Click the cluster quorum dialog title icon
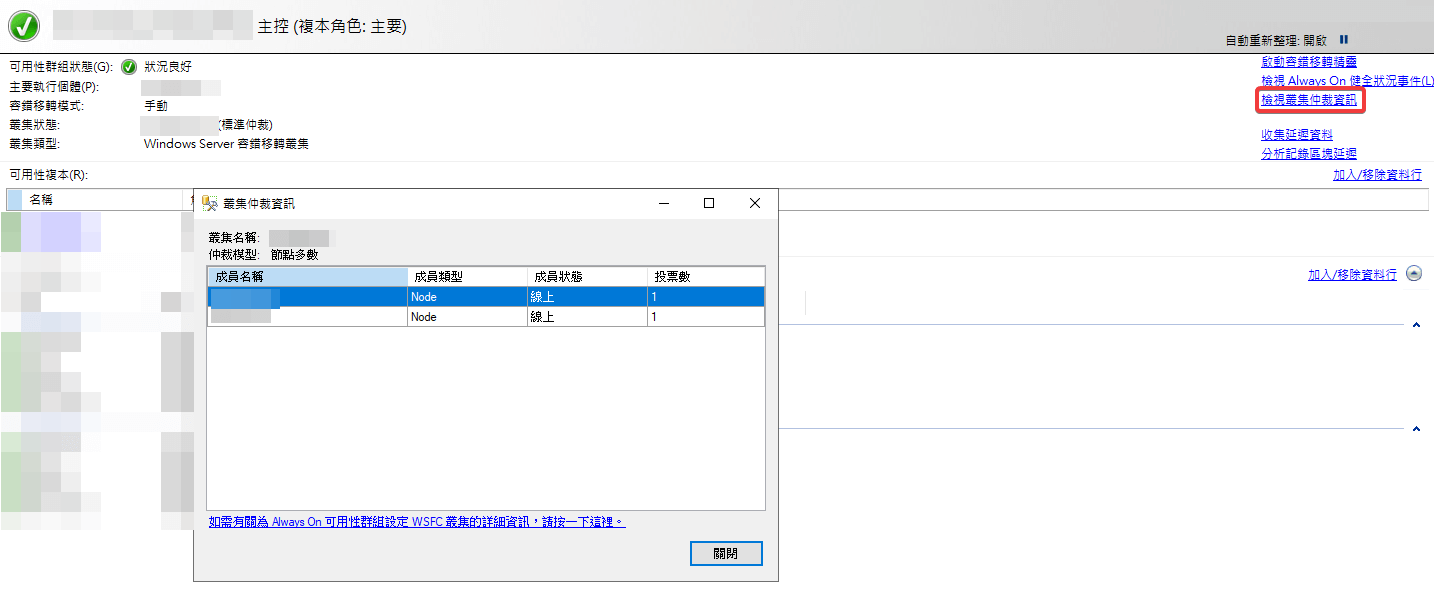This screenshot has width=1434, height=596. (x=210, y=203)
